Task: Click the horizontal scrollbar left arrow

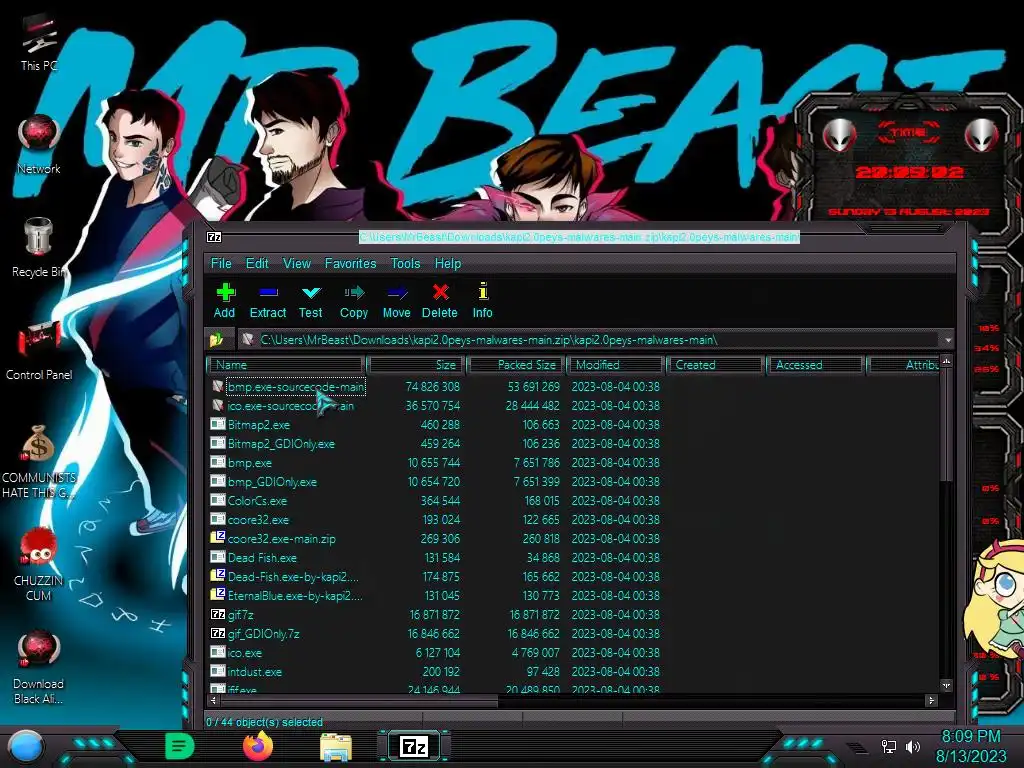Action: coord(214,700)
